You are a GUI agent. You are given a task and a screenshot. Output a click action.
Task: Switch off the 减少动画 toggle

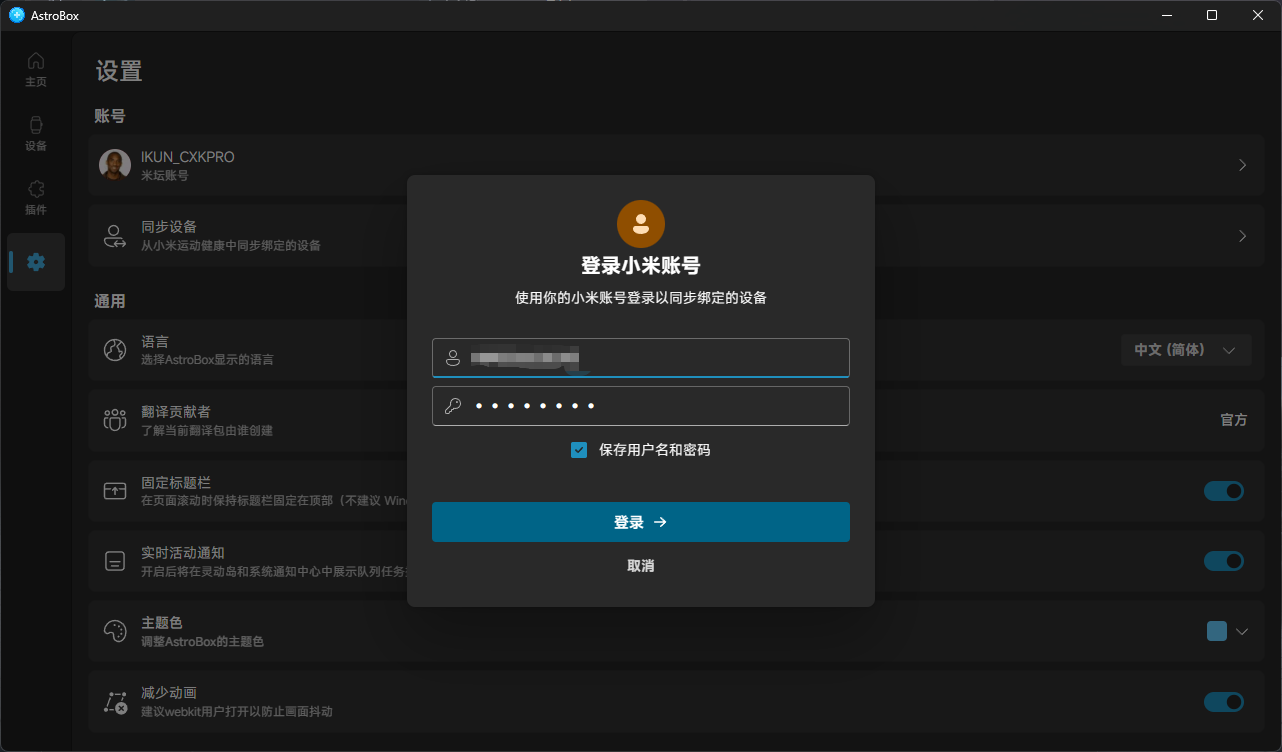1224,702
